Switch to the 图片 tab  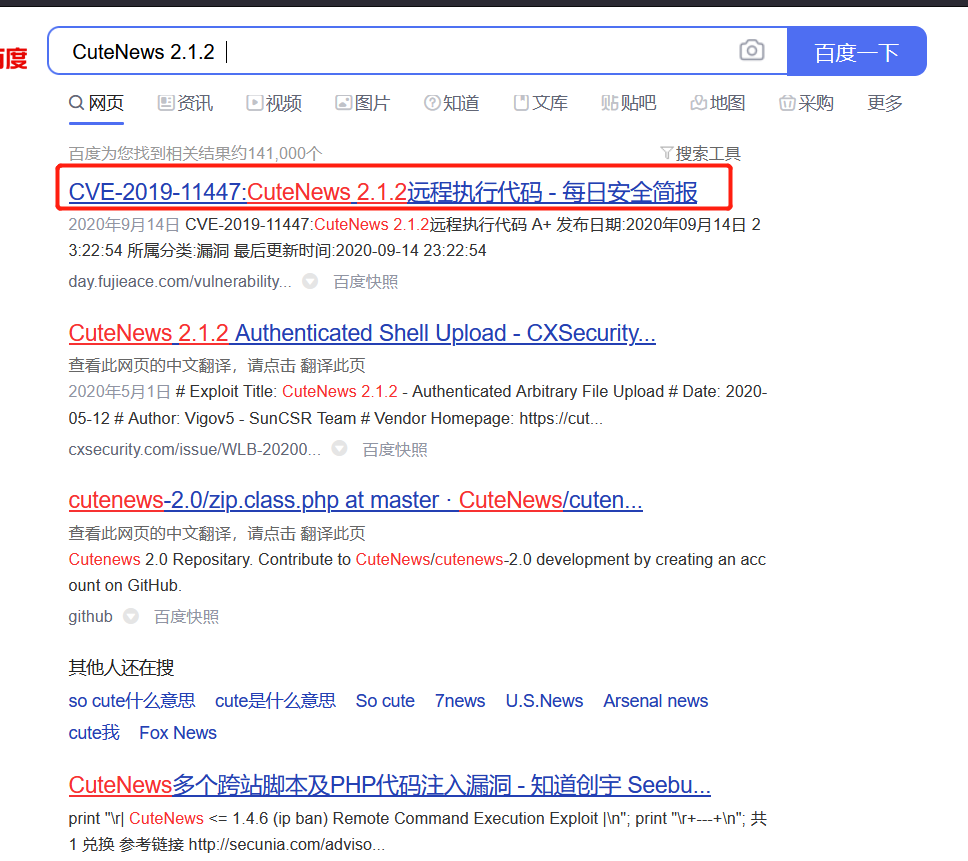pos(362,103)
